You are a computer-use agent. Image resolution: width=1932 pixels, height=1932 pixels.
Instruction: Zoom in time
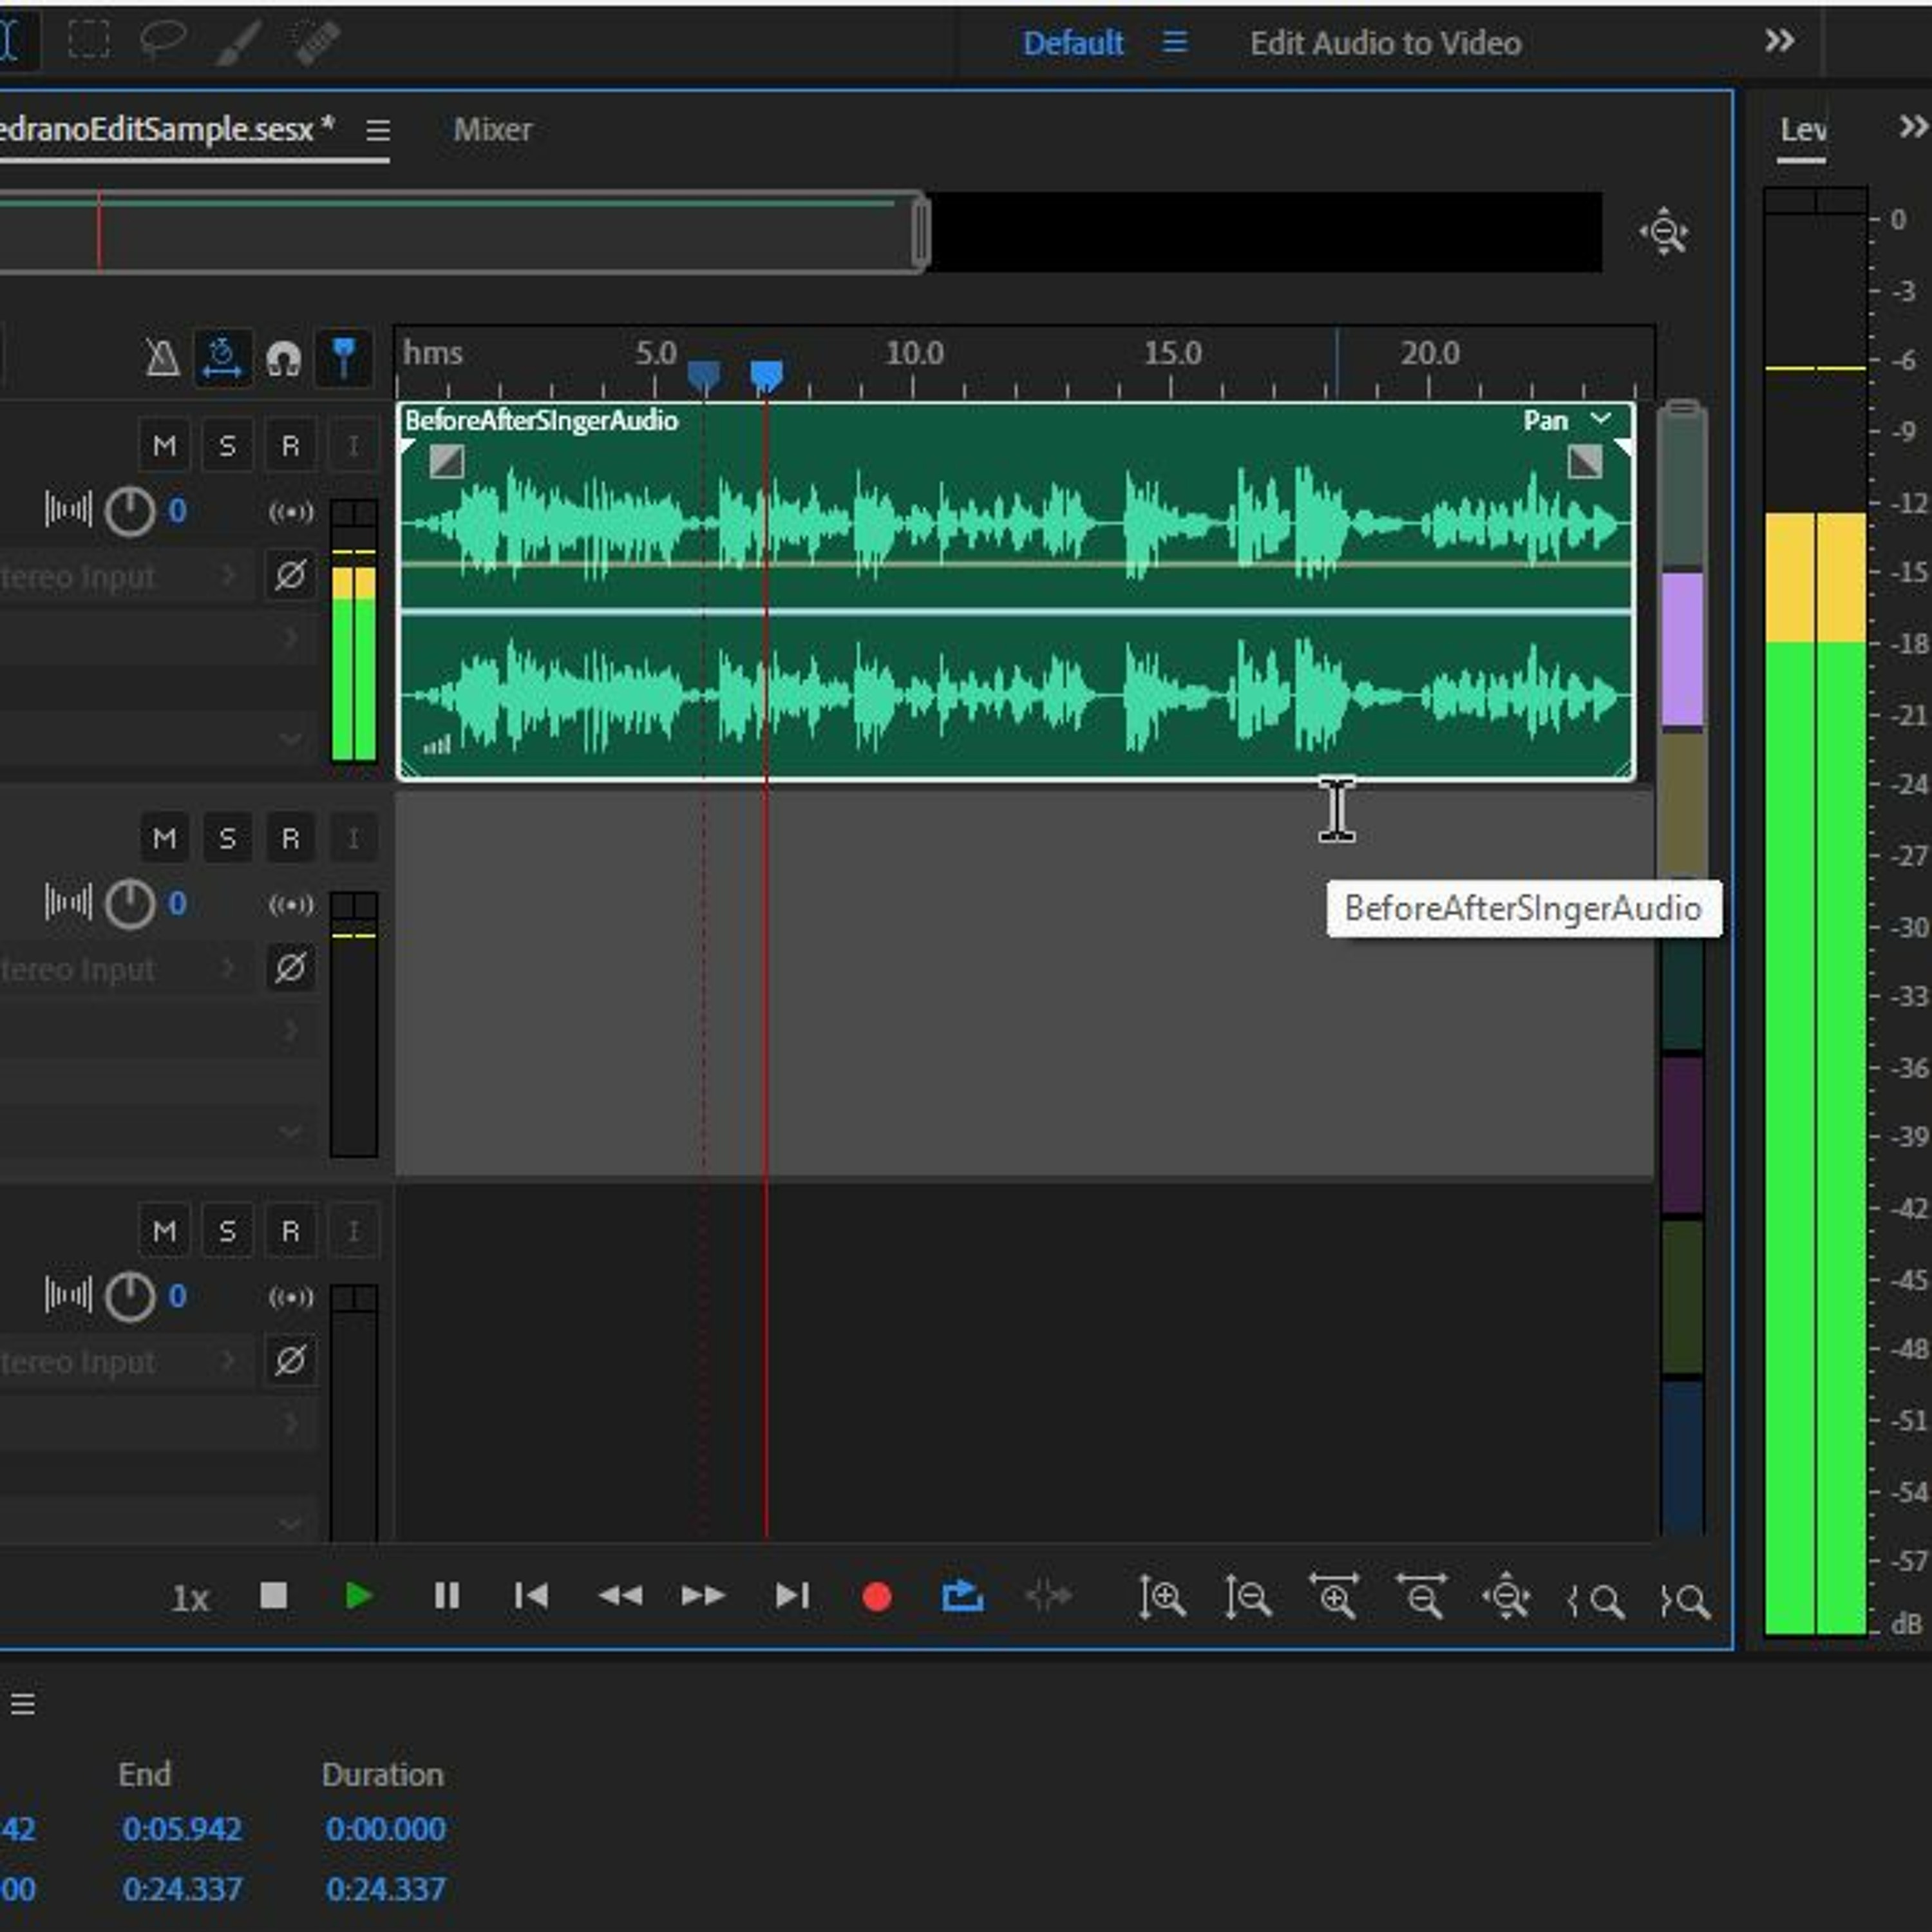[1335, 1596]
